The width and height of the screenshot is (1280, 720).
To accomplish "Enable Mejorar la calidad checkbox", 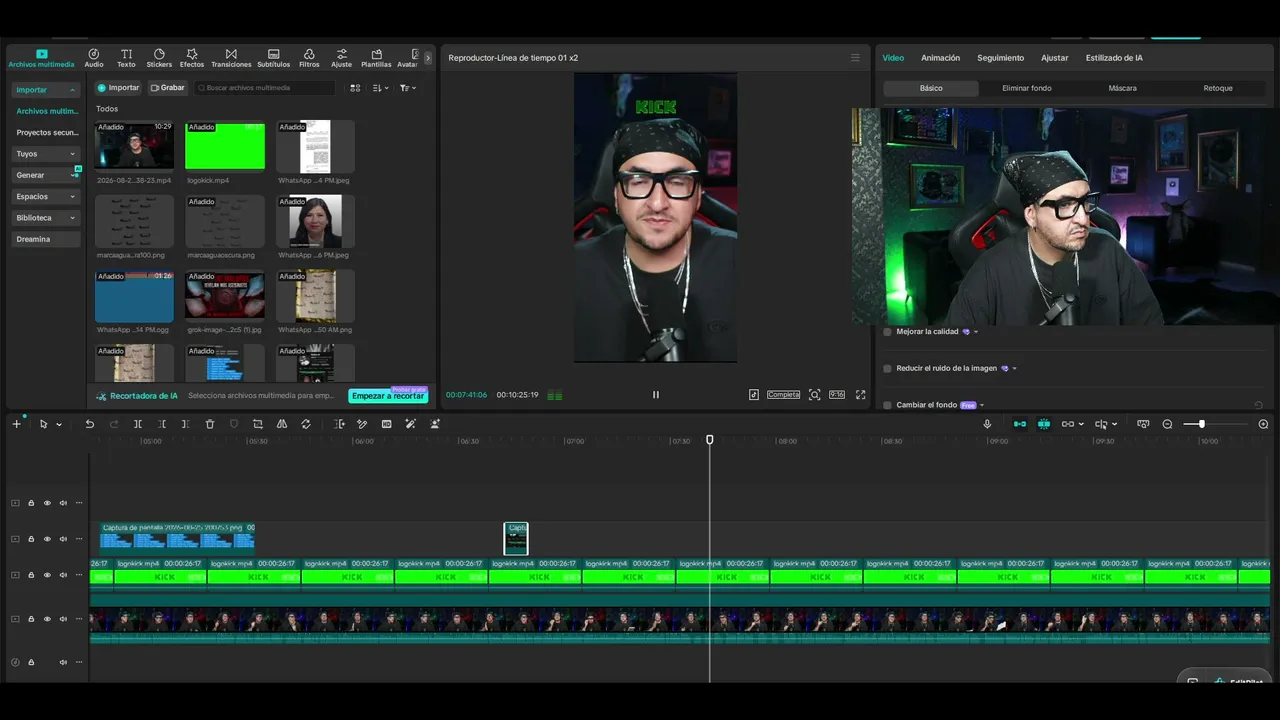I will click(887, 332).
